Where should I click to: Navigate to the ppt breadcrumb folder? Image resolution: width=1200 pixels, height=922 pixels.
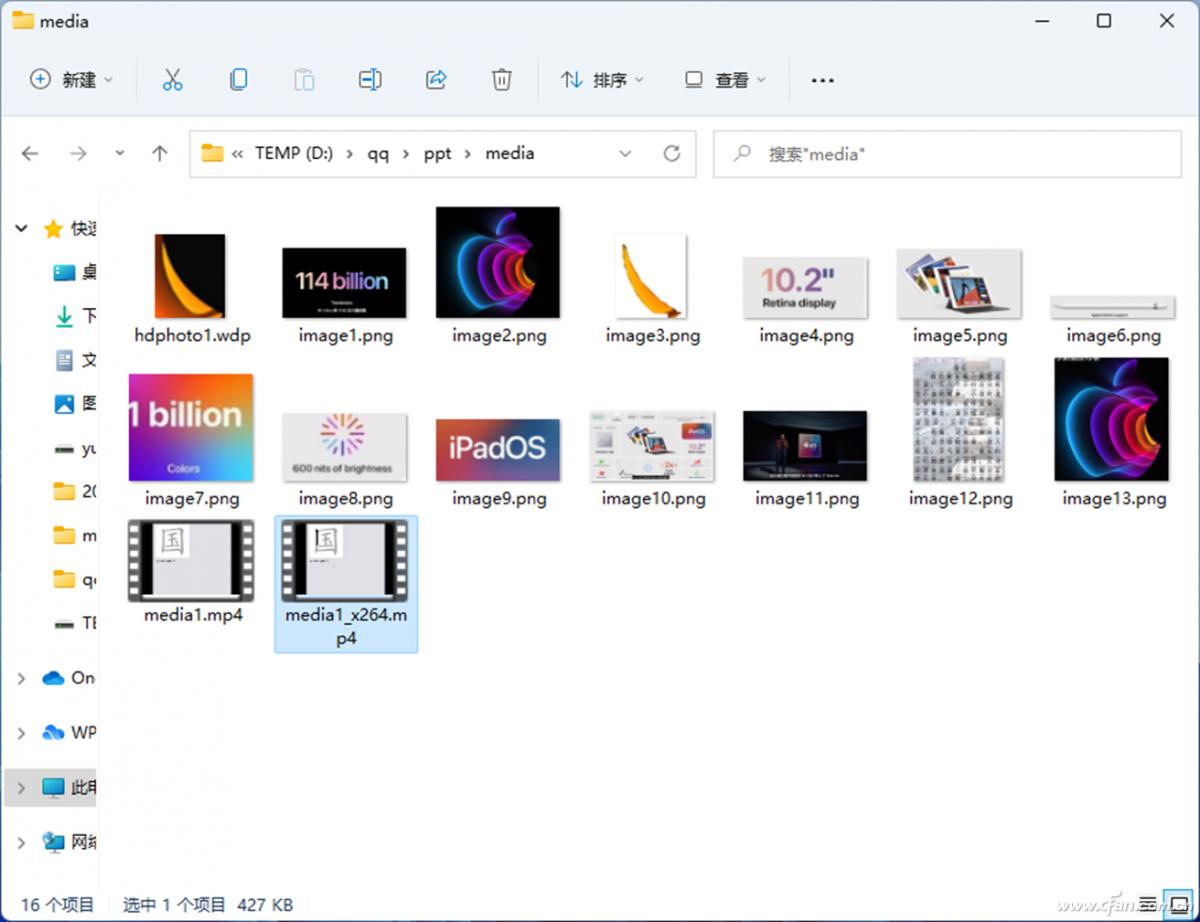[437, 153]
